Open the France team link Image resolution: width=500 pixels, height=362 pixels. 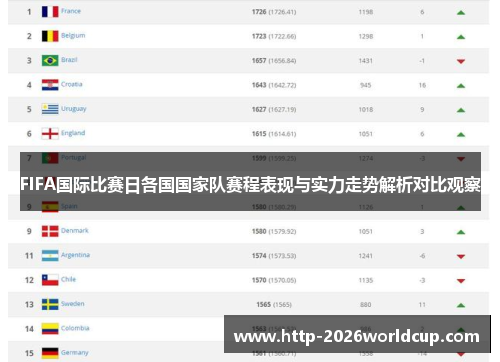[x=71, y=11]
